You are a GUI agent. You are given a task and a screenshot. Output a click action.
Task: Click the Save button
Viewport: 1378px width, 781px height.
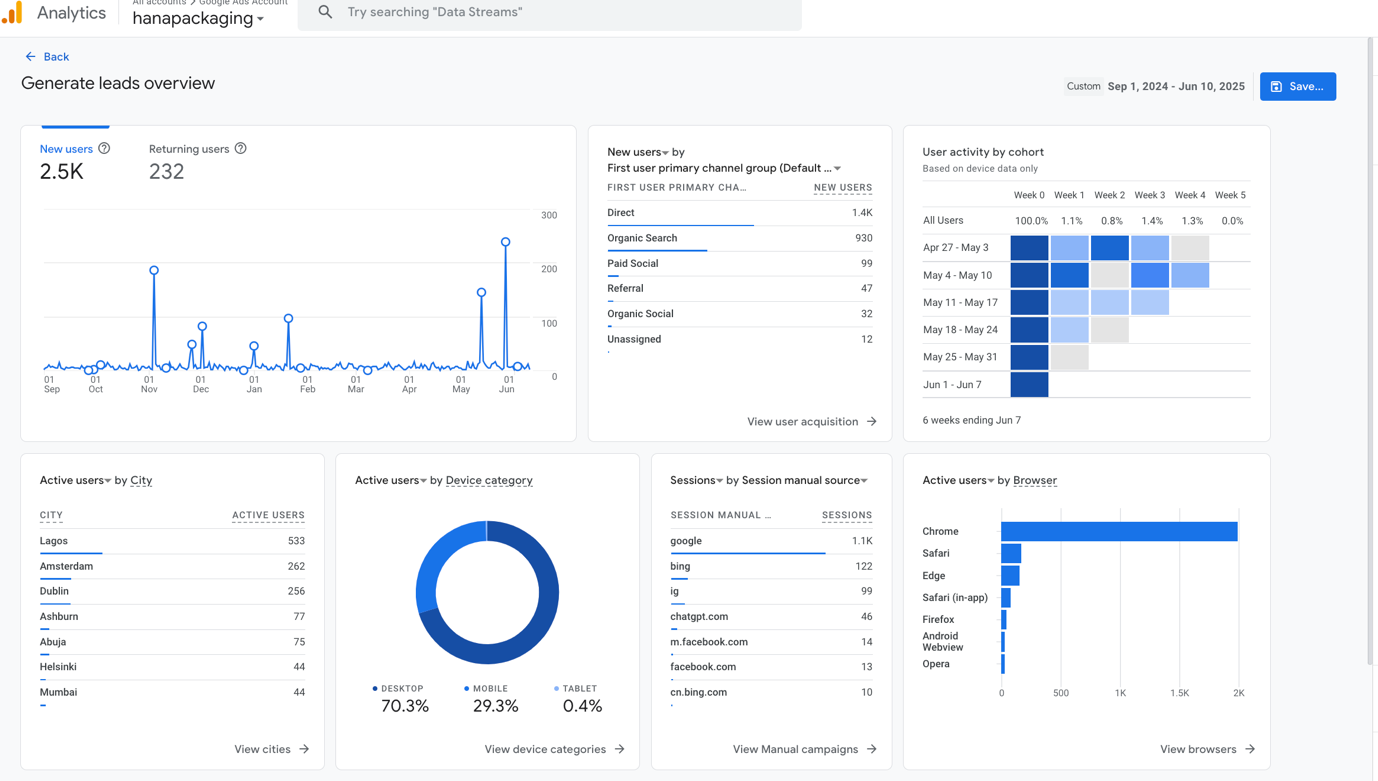[1297, 86]
